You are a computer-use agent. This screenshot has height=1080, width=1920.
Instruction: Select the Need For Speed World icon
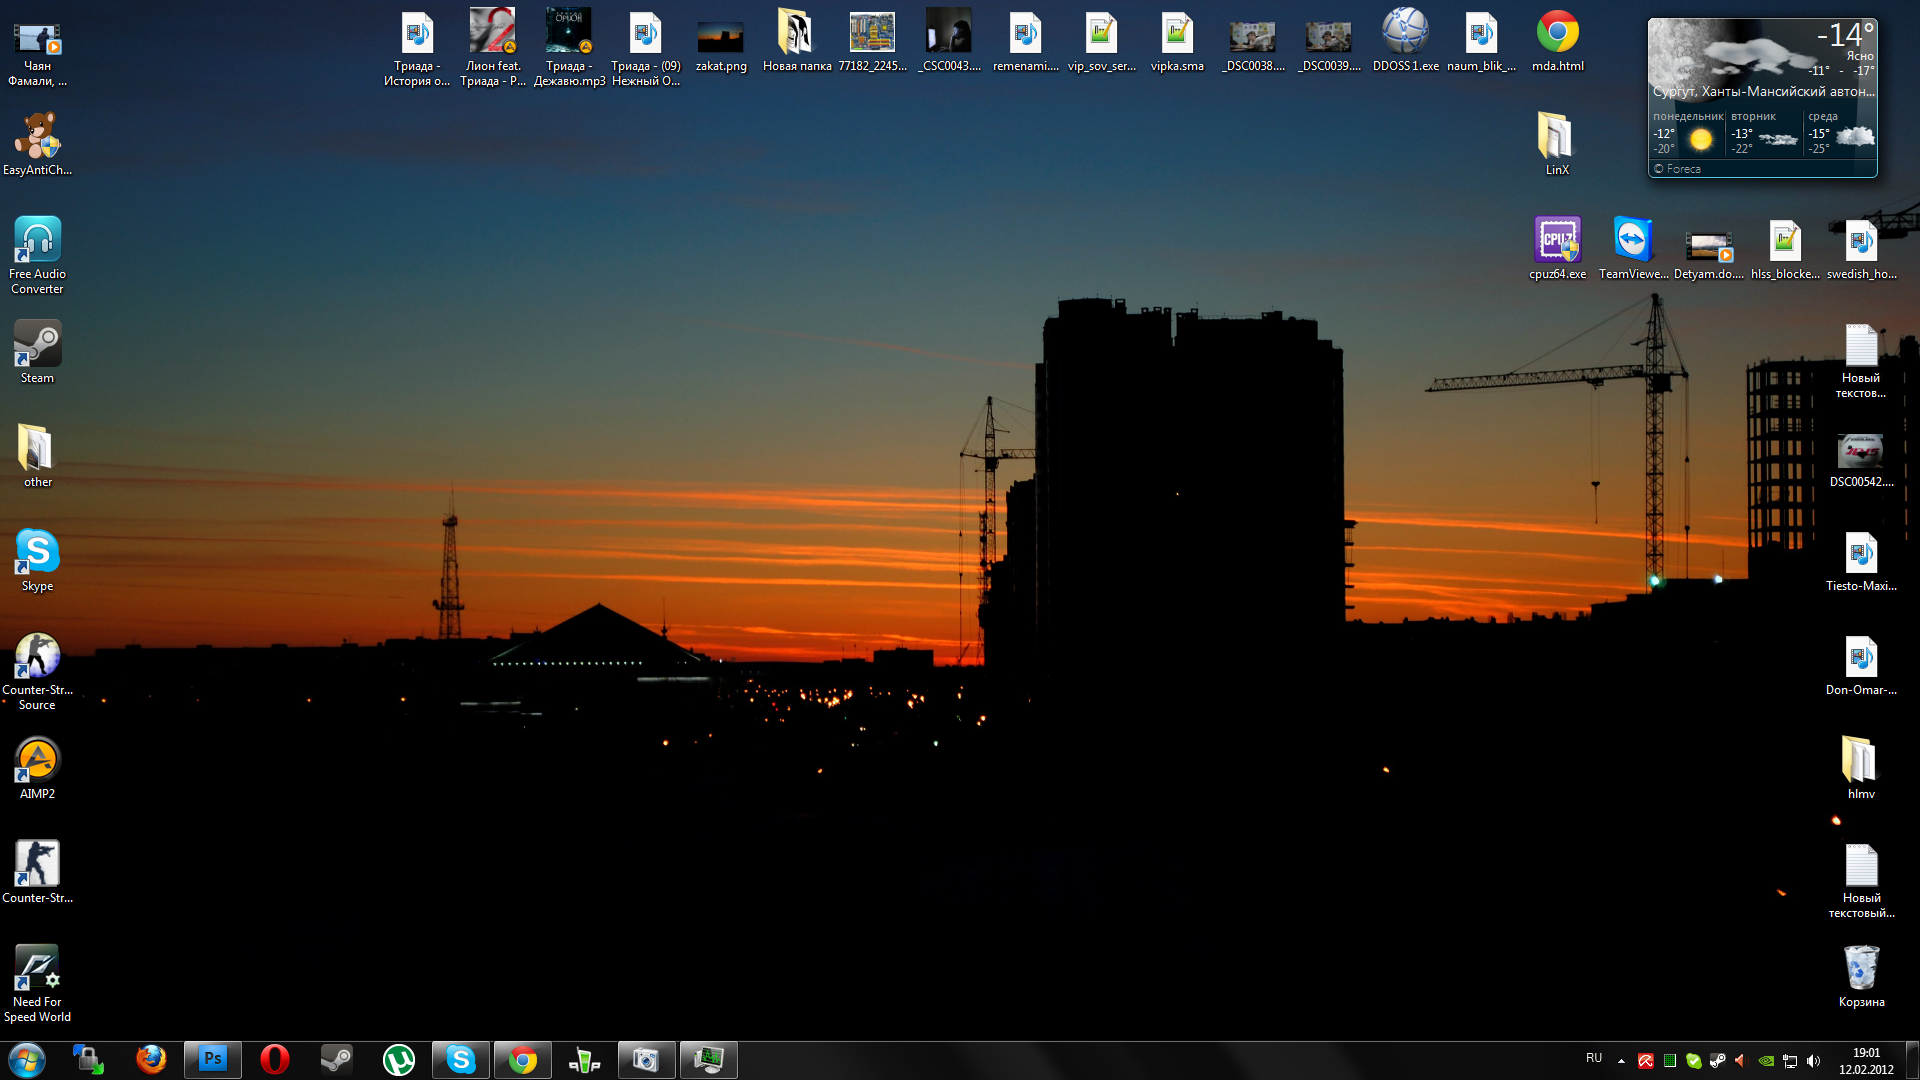37,983
